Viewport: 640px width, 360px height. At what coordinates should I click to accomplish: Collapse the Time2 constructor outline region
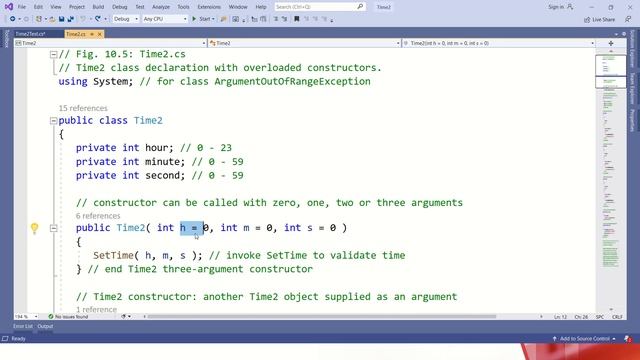(53, 228)
